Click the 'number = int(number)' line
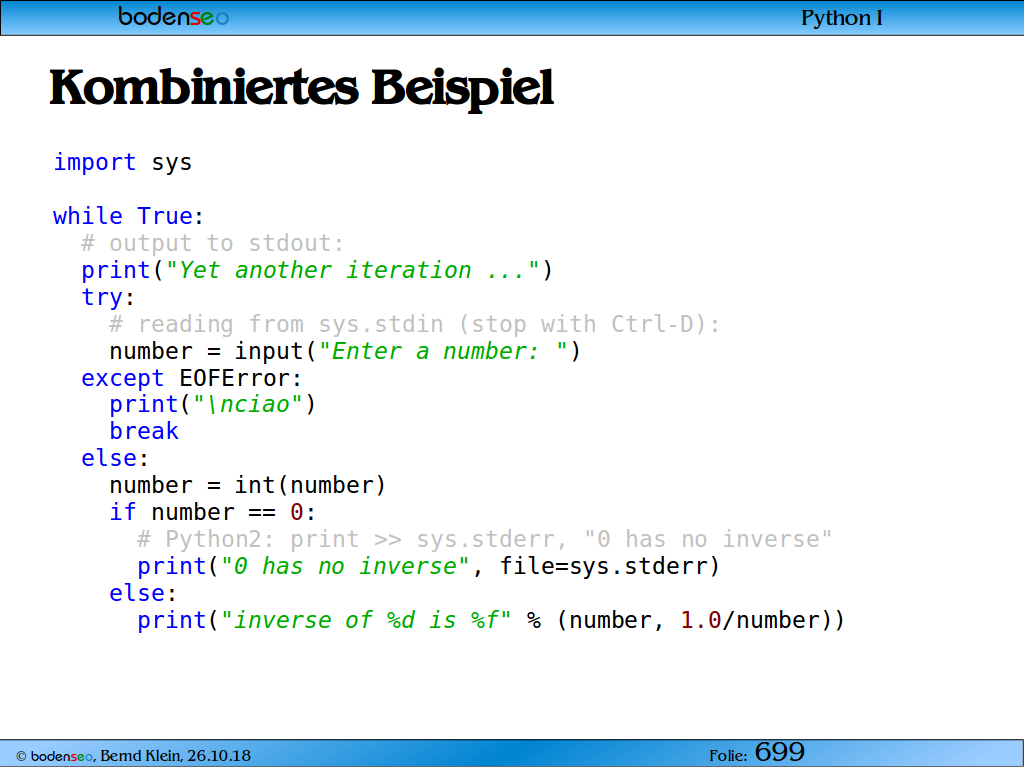 (x=248, y=485)
